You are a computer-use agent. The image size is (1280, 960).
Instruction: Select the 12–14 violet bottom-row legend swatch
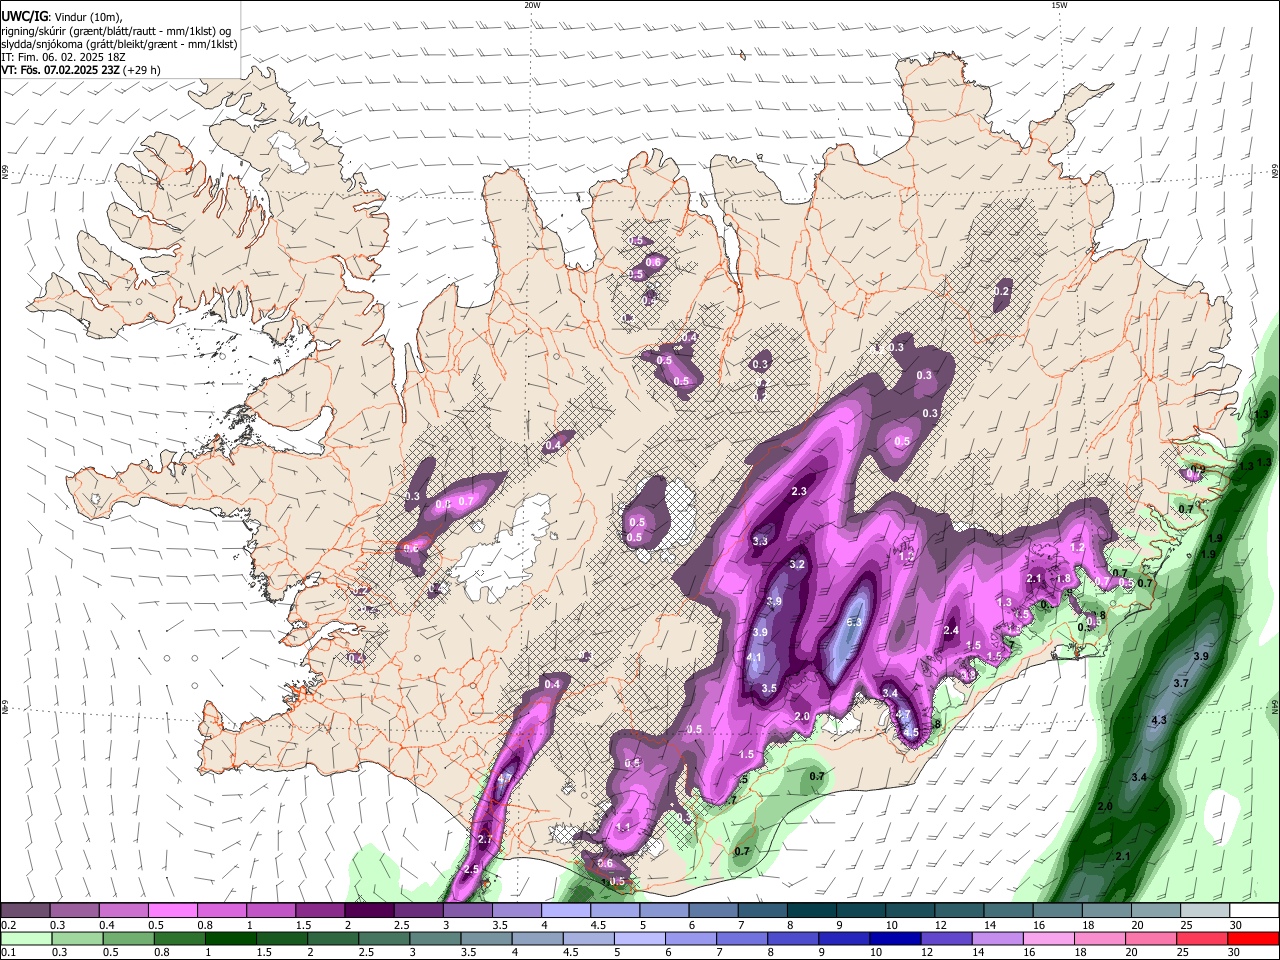(x=946, y=939)
